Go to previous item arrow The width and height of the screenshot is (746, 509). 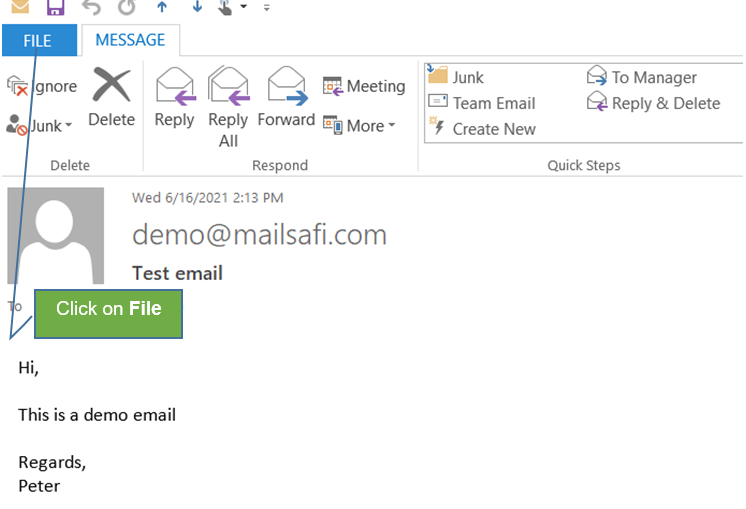click(162, 8)
